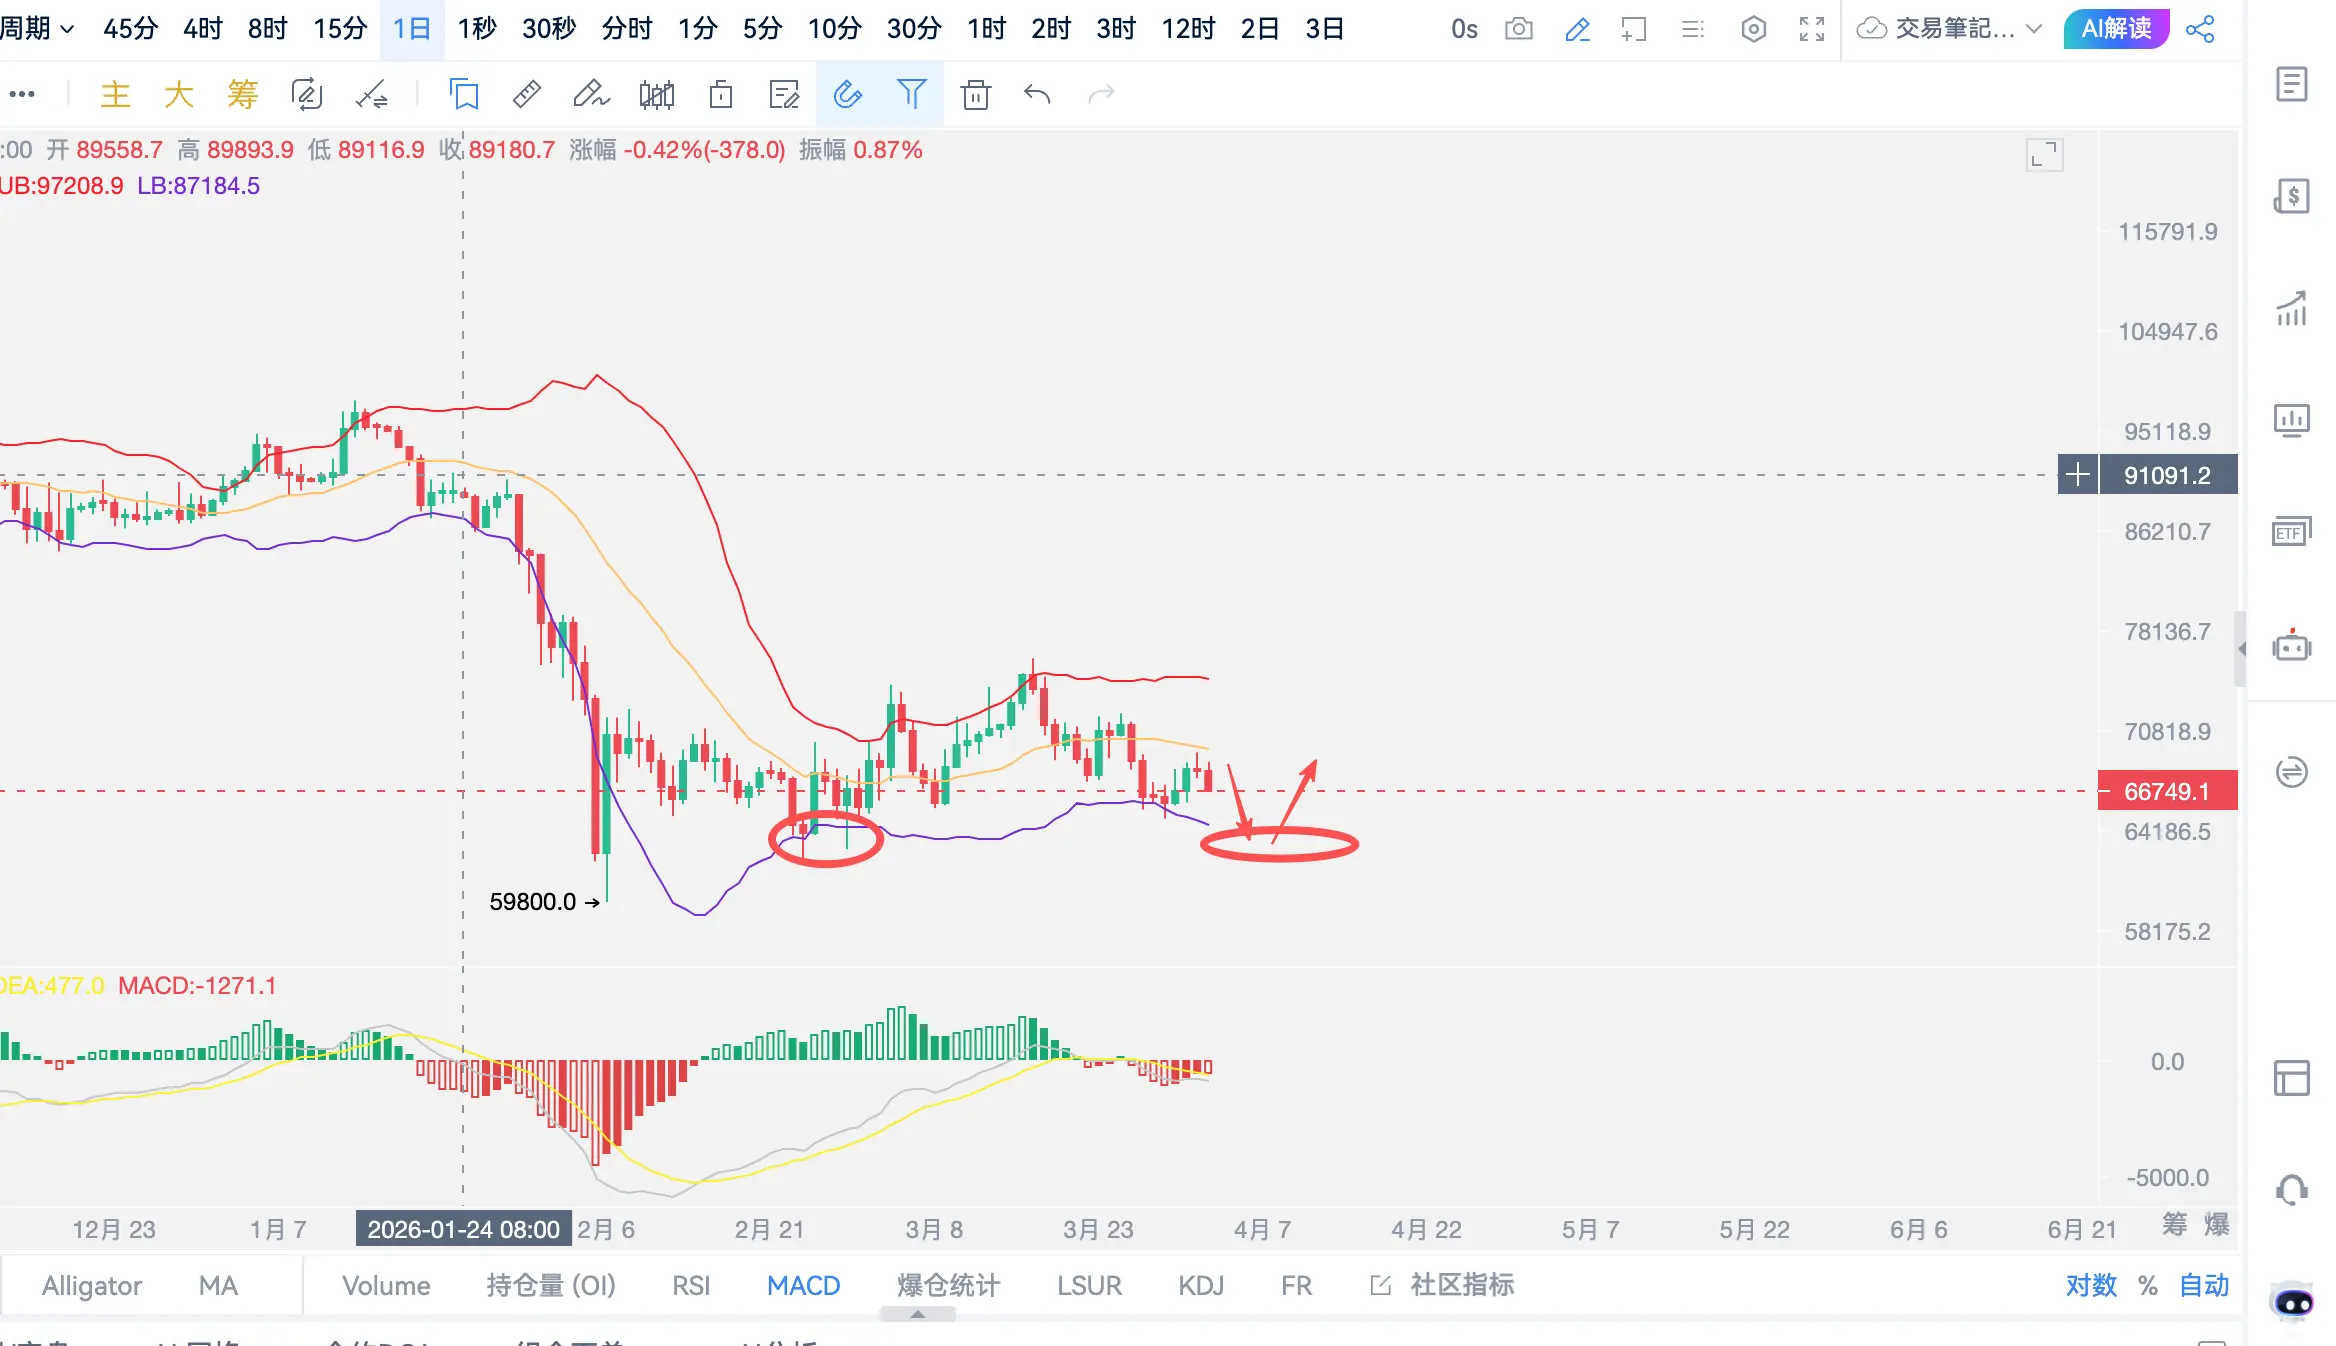The image size is (2336, 1346).
Task: Switch to the 4时 timeframe tab
Action: [202, 29]
